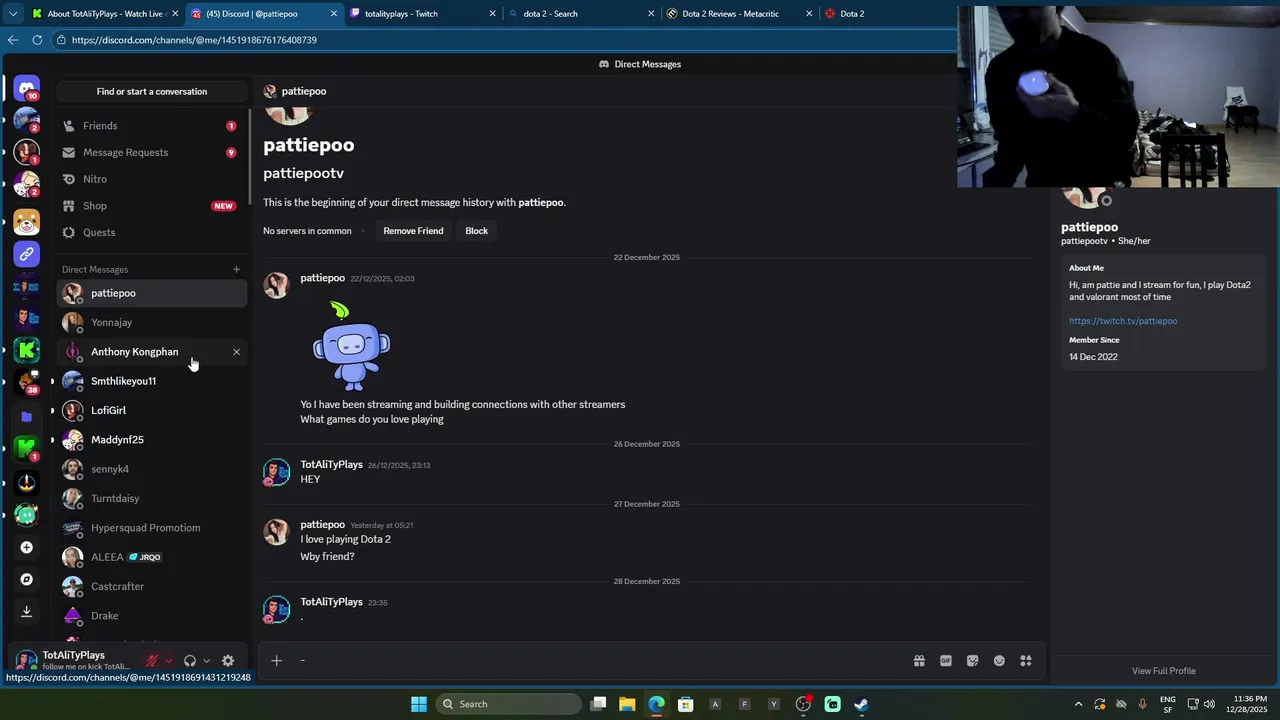Open the apps launcher icon in message bar

[x=1026, y=660]
